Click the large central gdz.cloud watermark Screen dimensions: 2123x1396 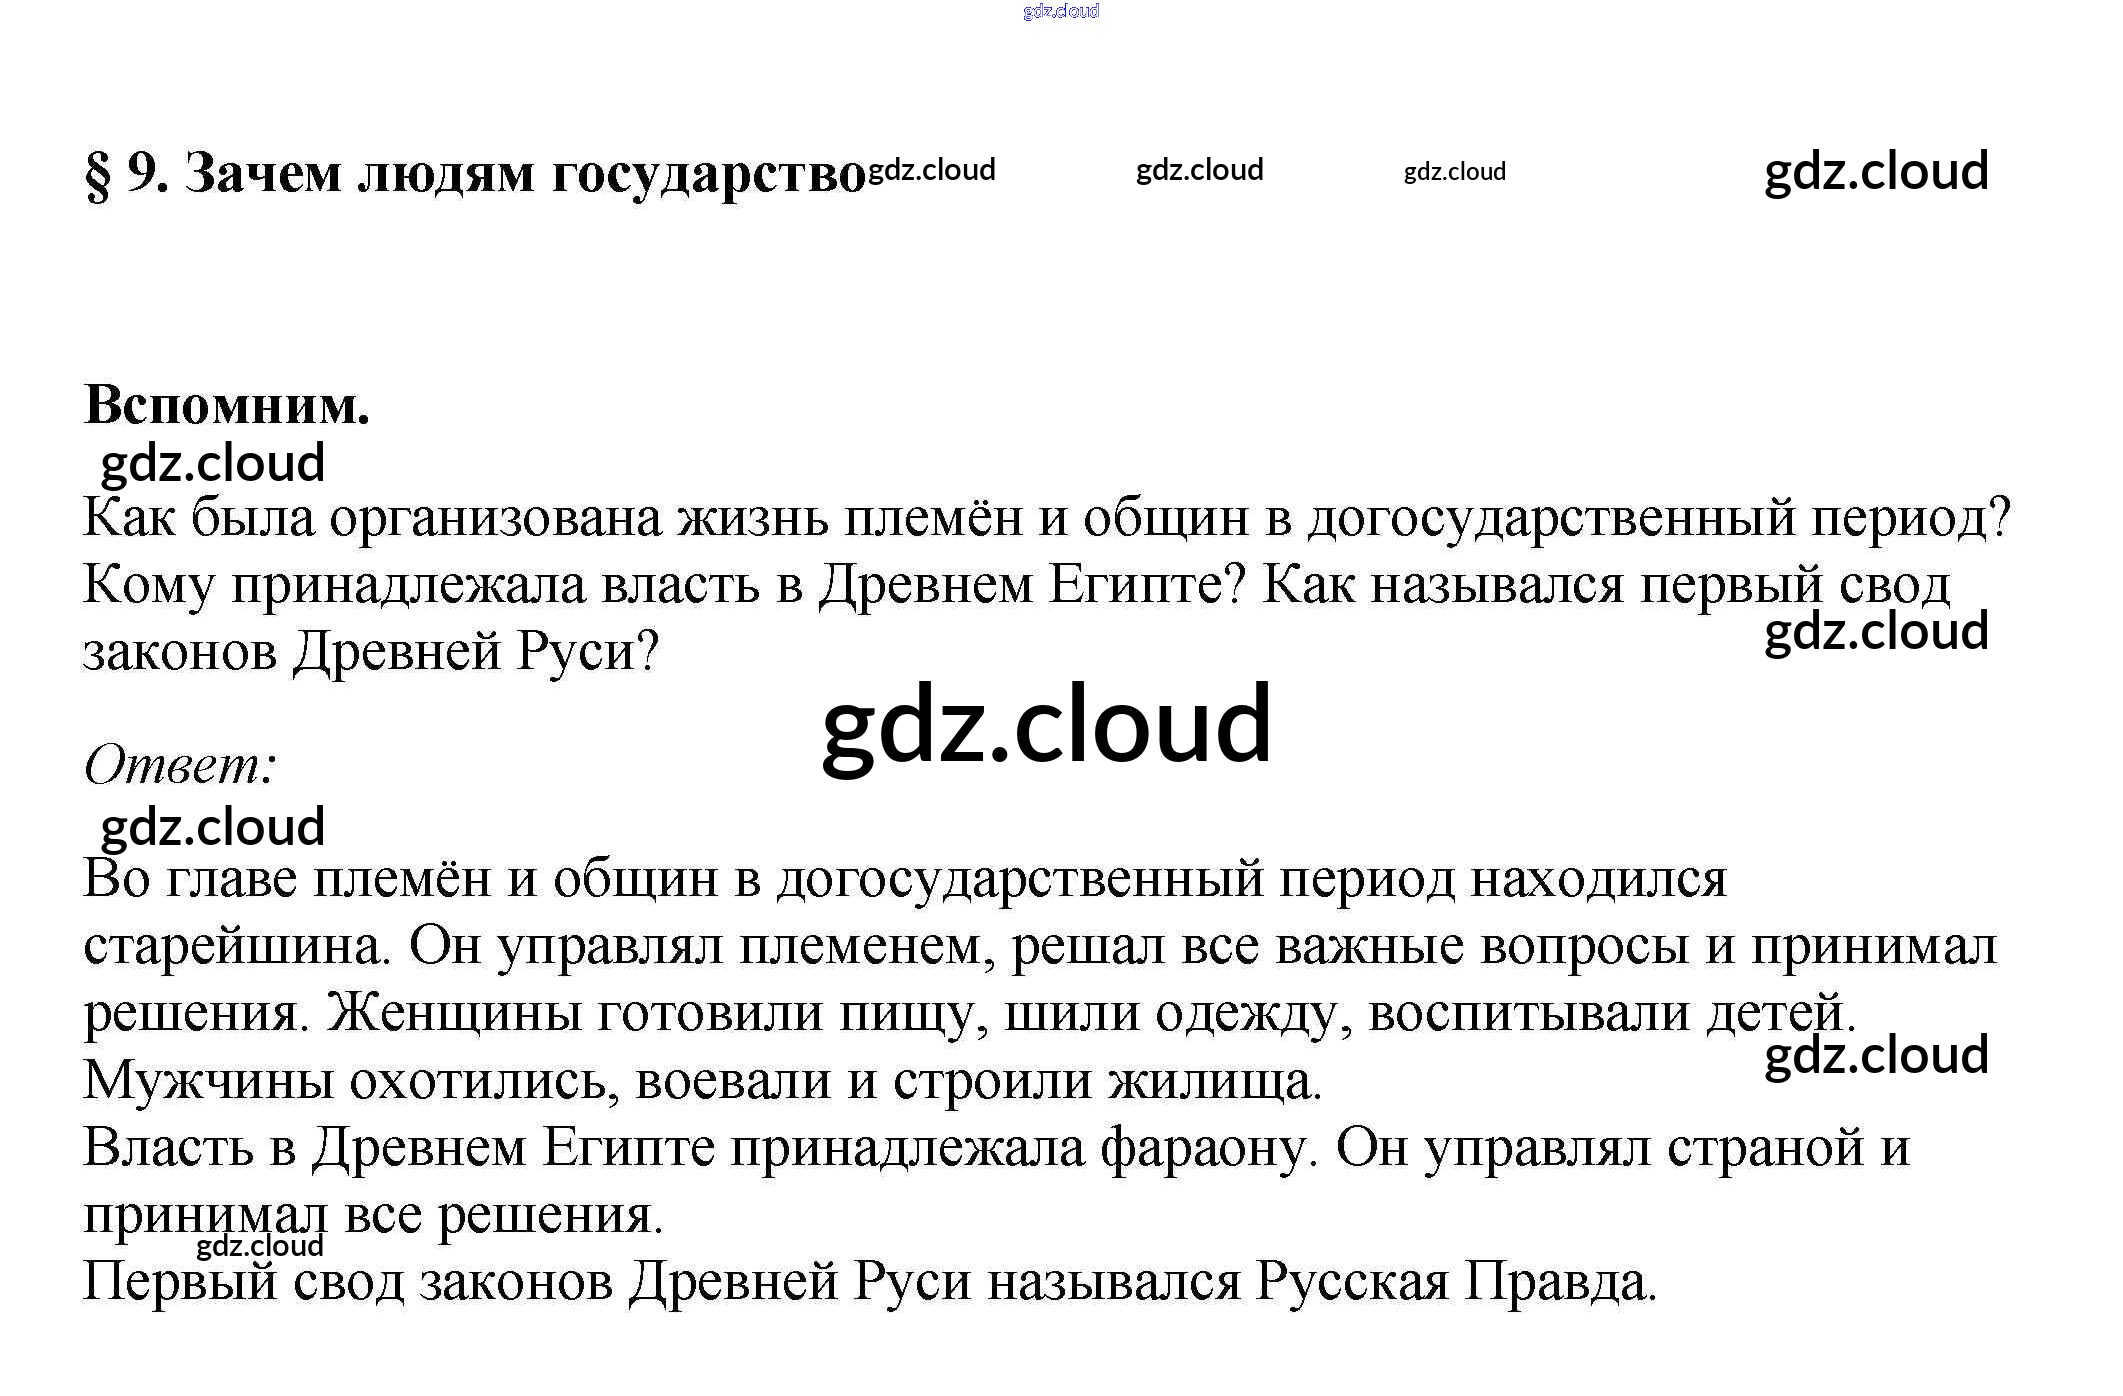(1046, 724)
